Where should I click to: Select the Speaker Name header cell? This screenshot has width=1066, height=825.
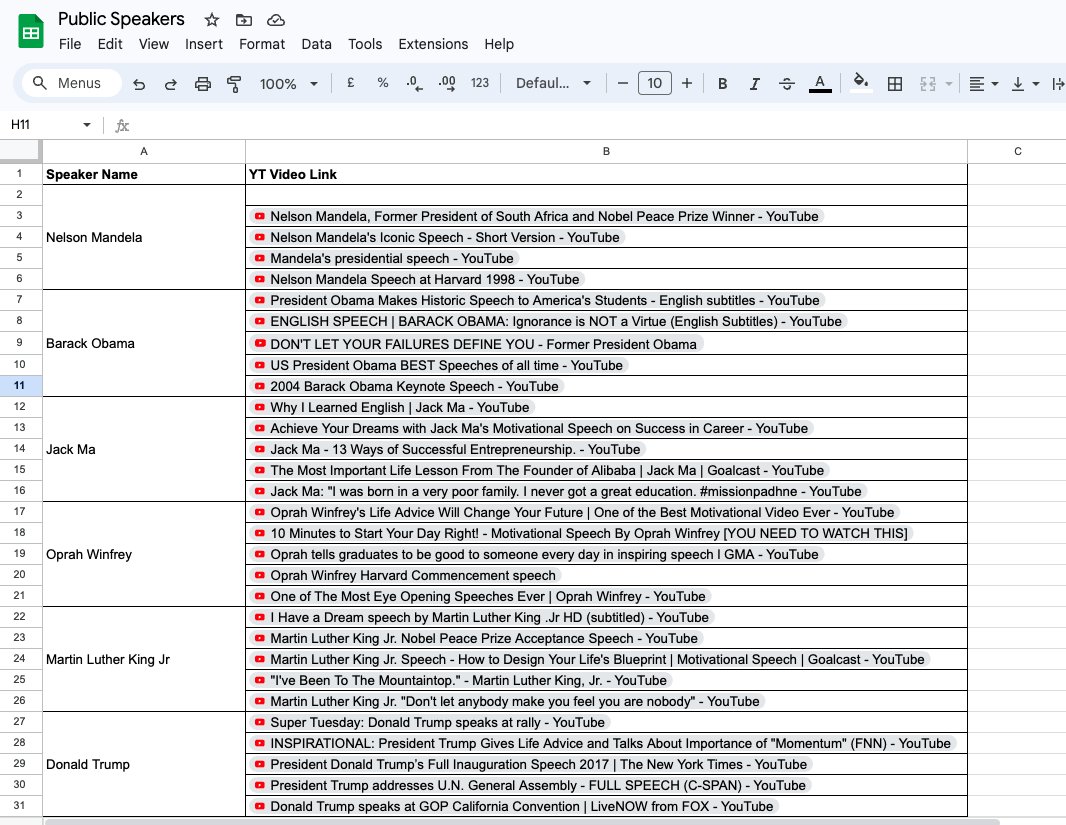click(x=144, y=175)
